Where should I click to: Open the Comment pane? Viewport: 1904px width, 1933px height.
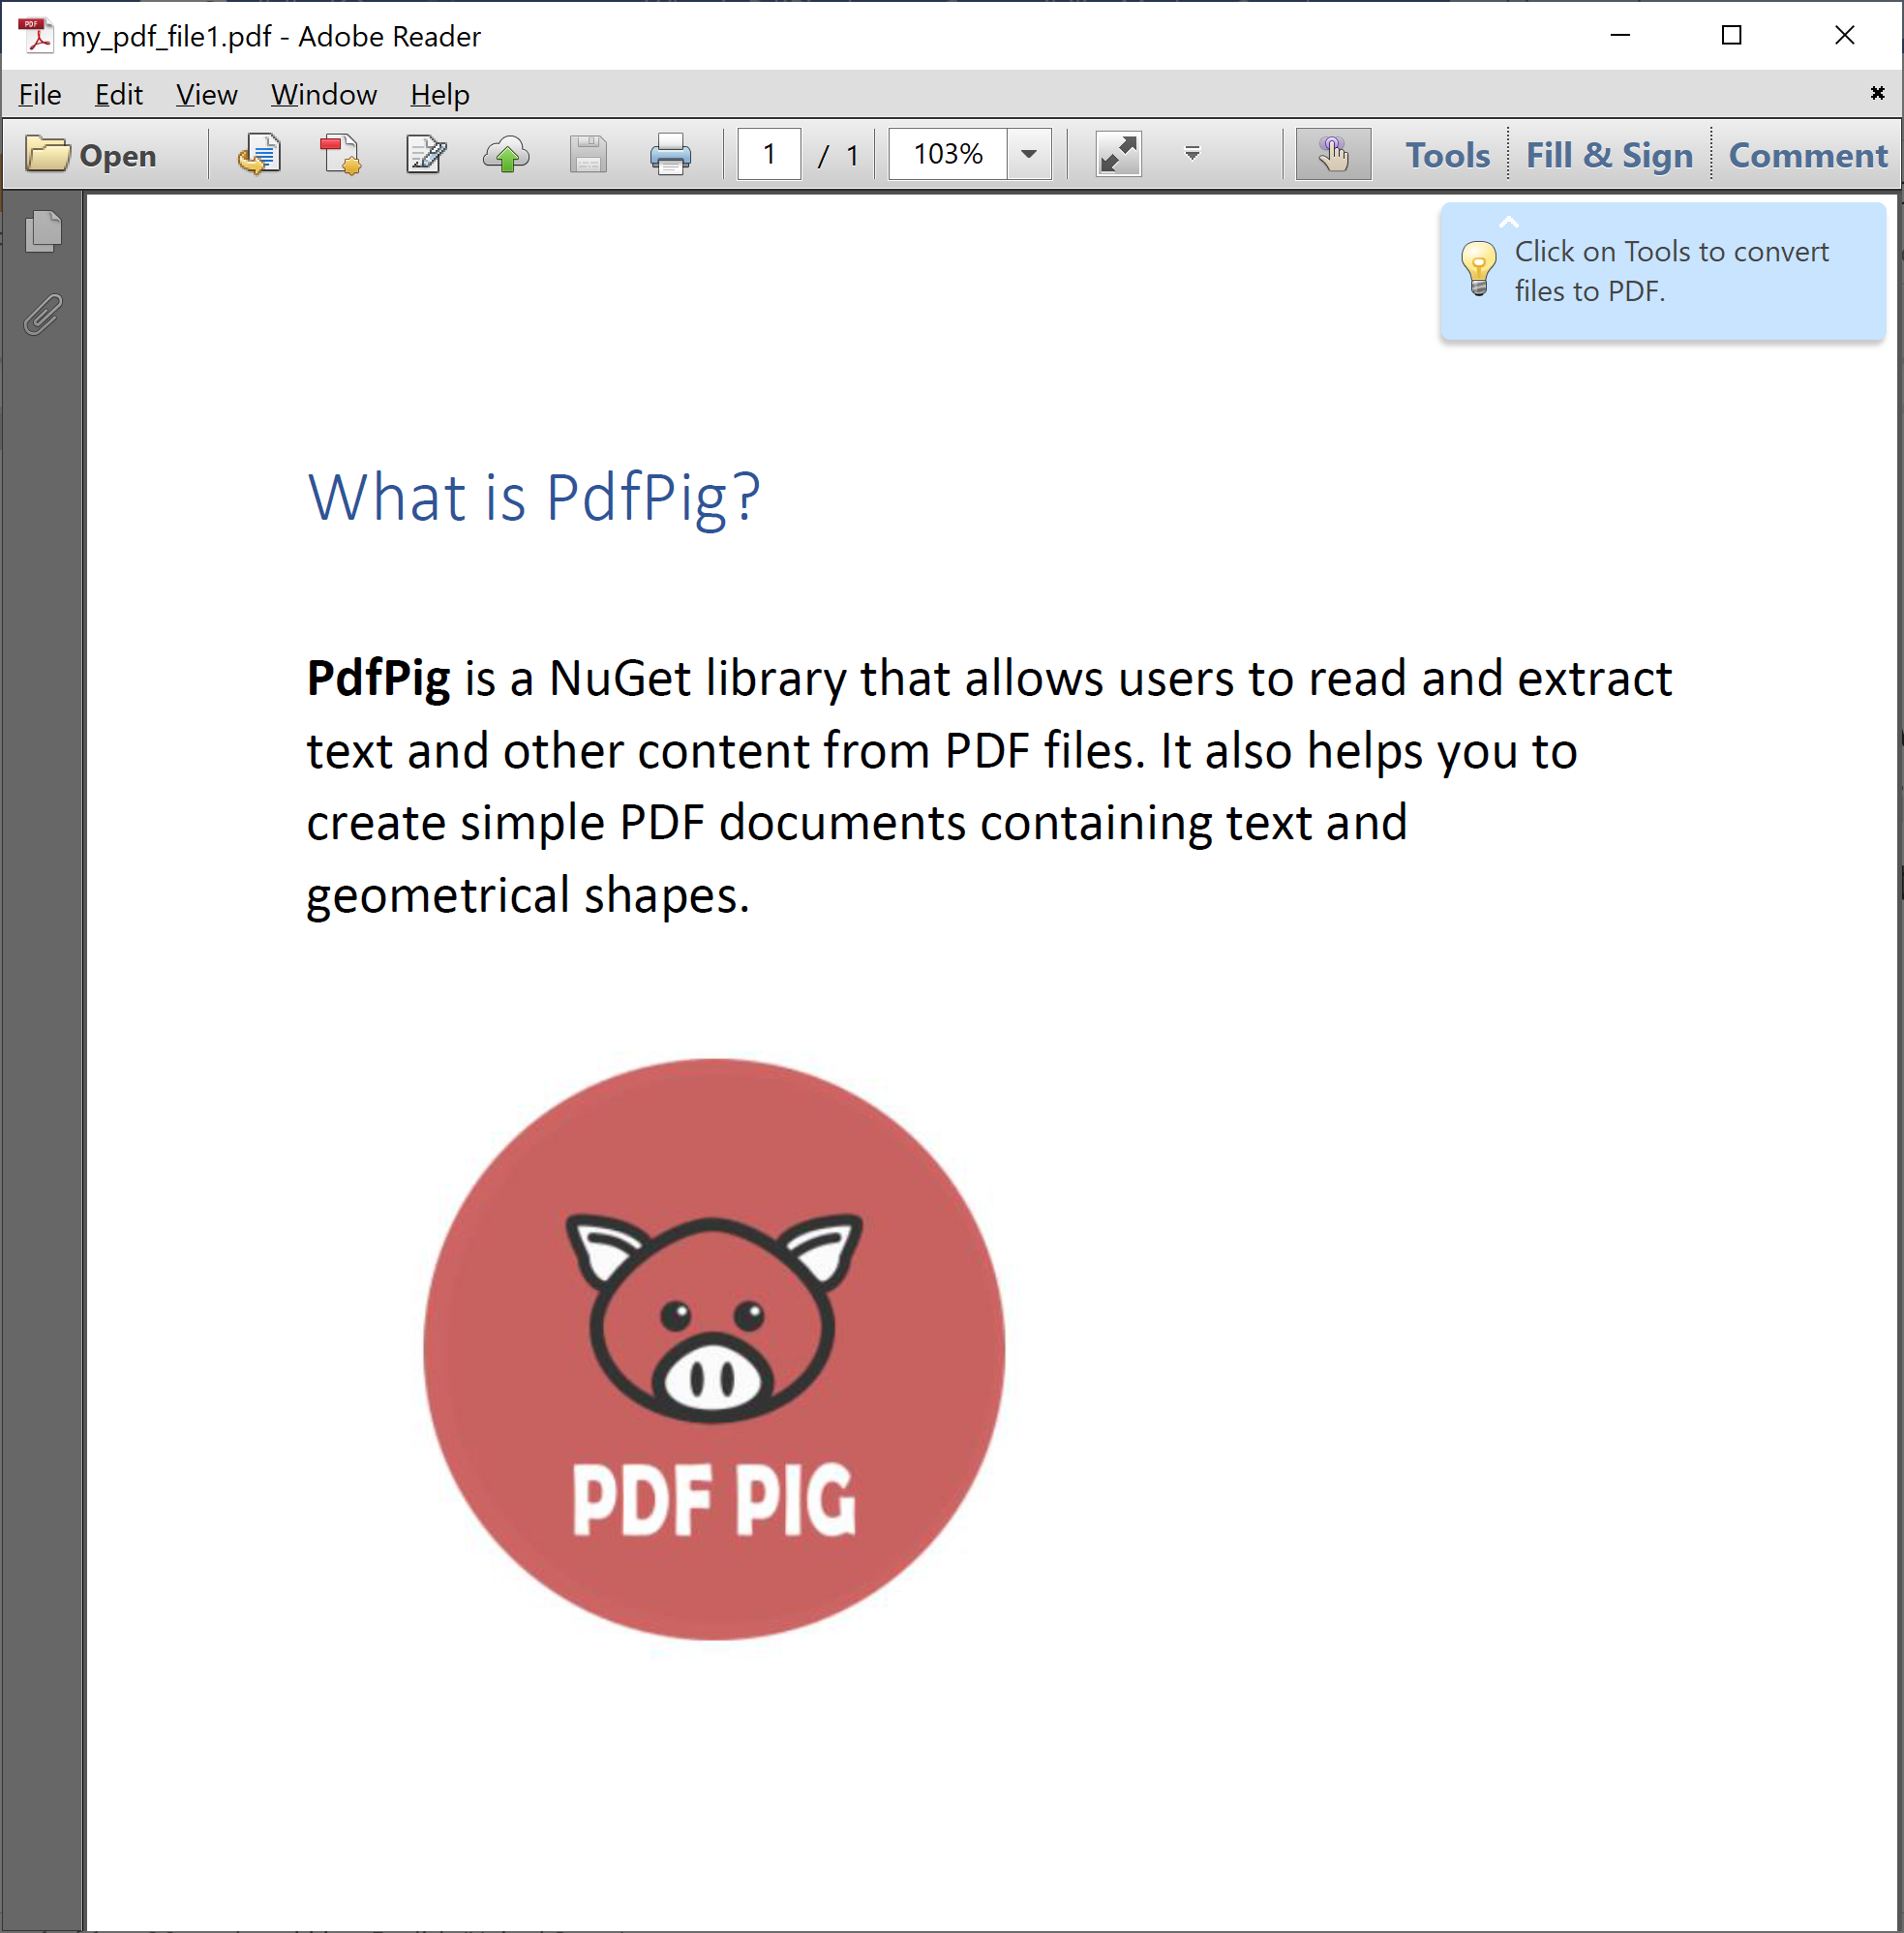(1806, 155)
